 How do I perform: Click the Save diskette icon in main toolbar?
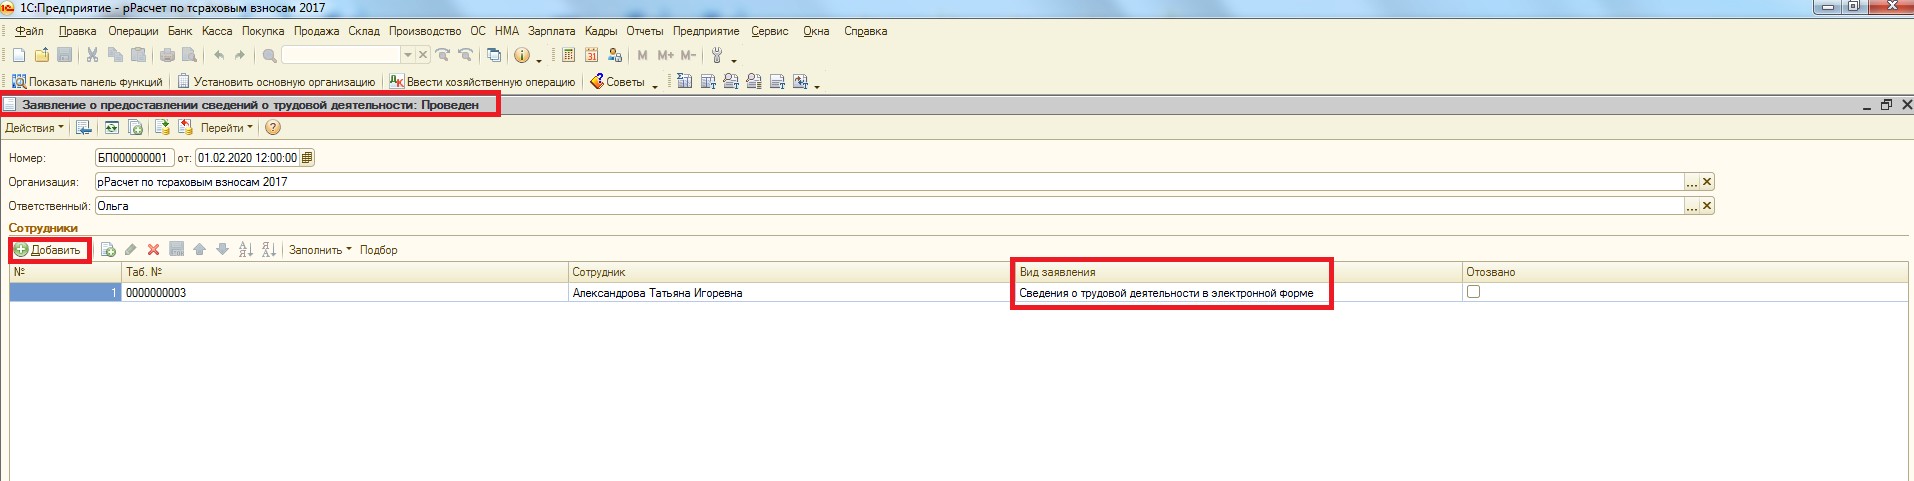point(64,56)
